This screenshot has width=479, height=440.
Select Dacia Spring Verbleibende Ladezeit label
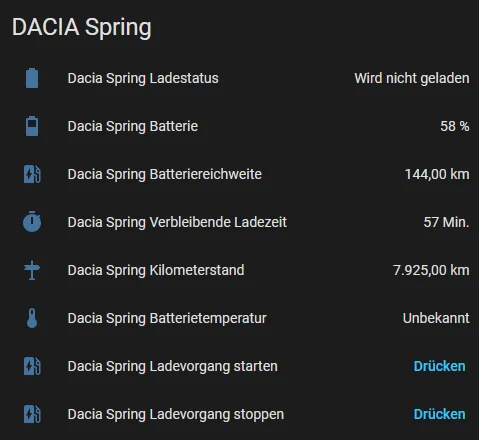177,222
